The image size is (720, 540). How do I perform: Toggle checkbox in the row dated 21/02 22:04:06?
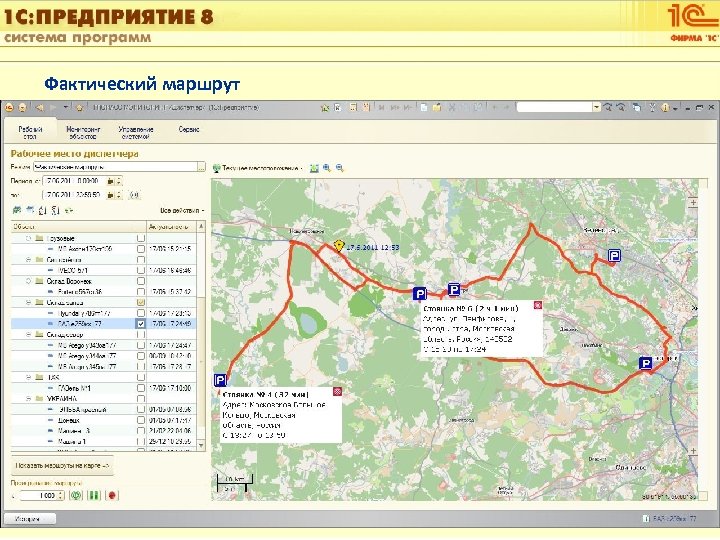[x=141, y=431]
